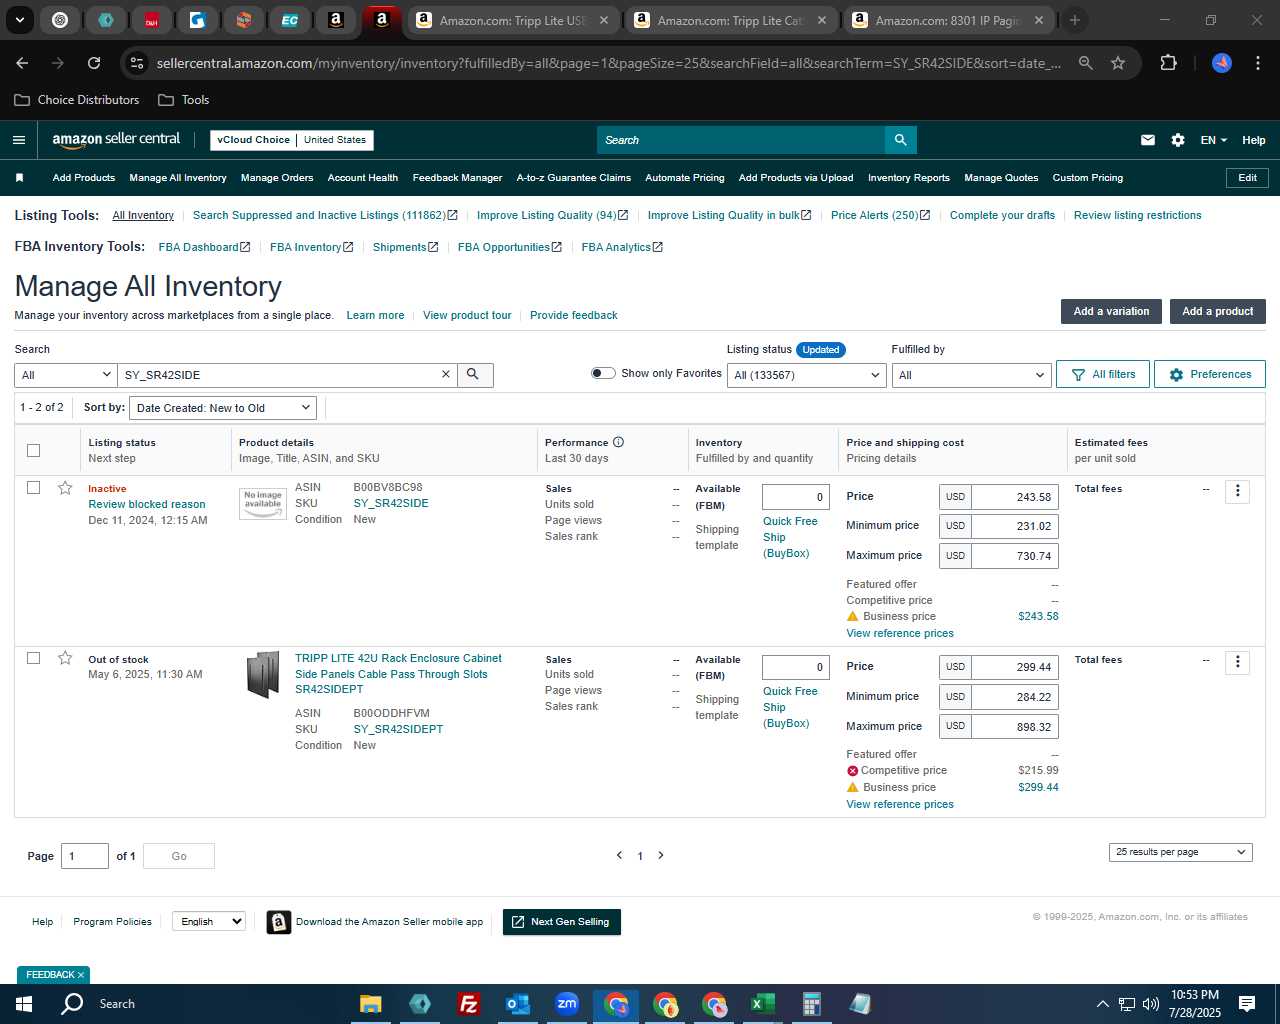Open the Performance column info icon

618,442
